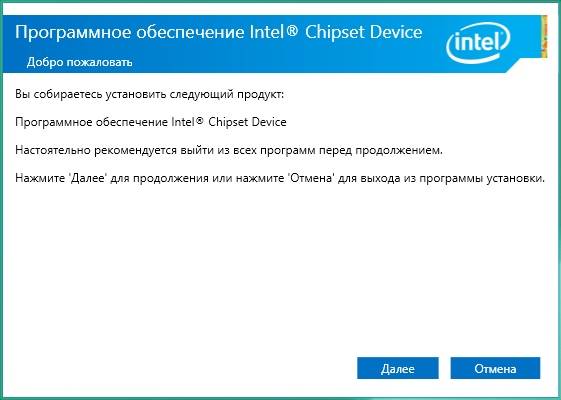Click the Отмена button to exit setup
The width and height of the screenshot is (561, 400).
[495, 368]
